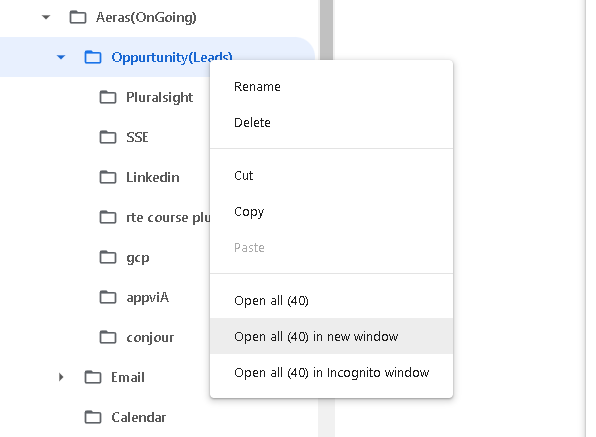596x437 pixels.
Task: Open all 40 in Incognito window
Action: [331, 372]
